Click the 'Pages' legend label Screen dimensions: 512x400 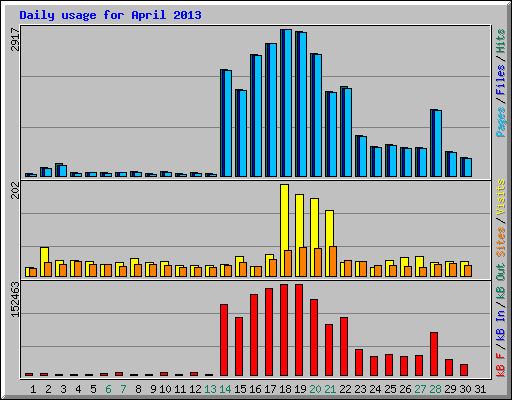pos(501,122)
